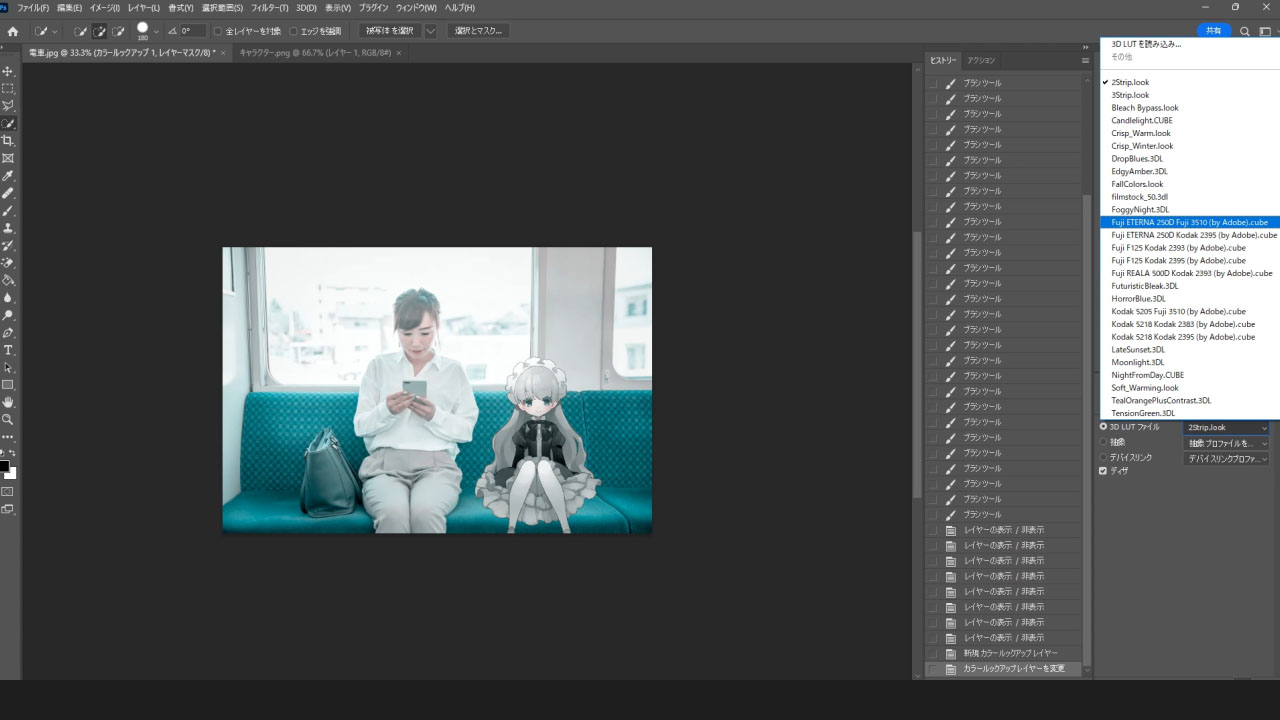Choose the New Selection mode icon
The image size is (1280, 720).
80,31
